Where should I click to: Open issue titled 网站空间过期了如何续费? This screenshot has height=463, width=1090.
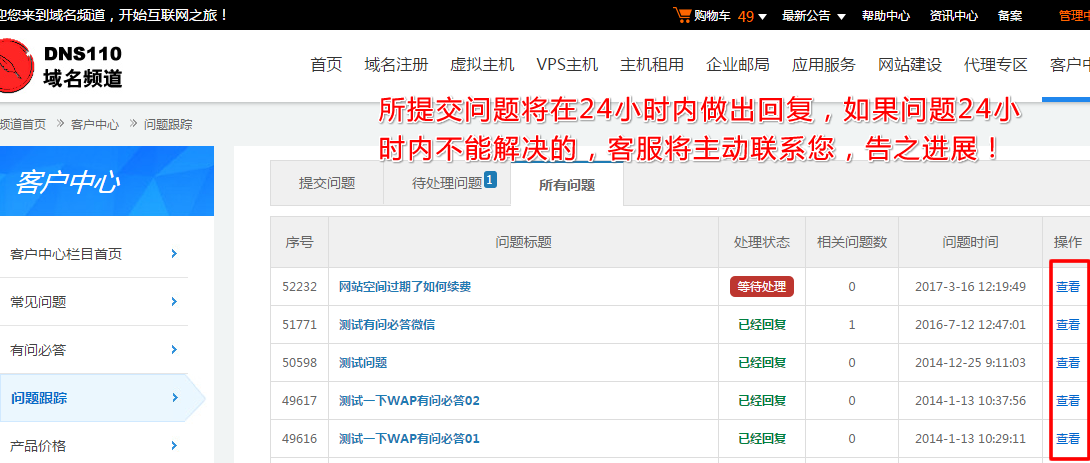point(405,287)
